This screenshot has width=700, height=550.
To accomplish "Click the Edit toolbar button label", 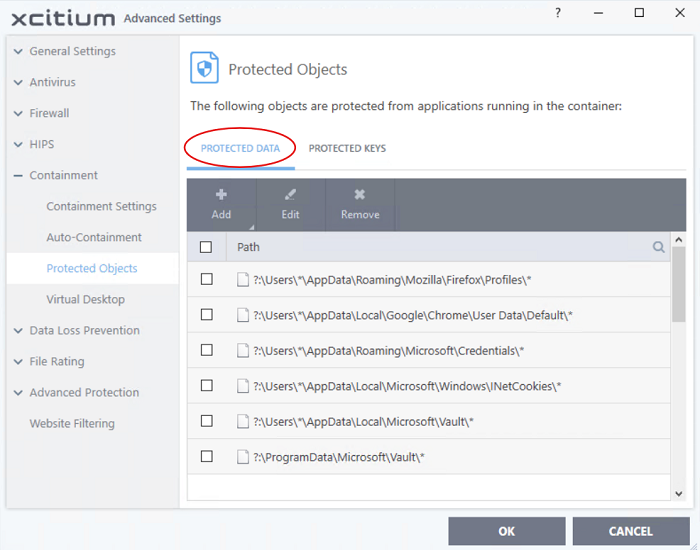I will point(290,215).
